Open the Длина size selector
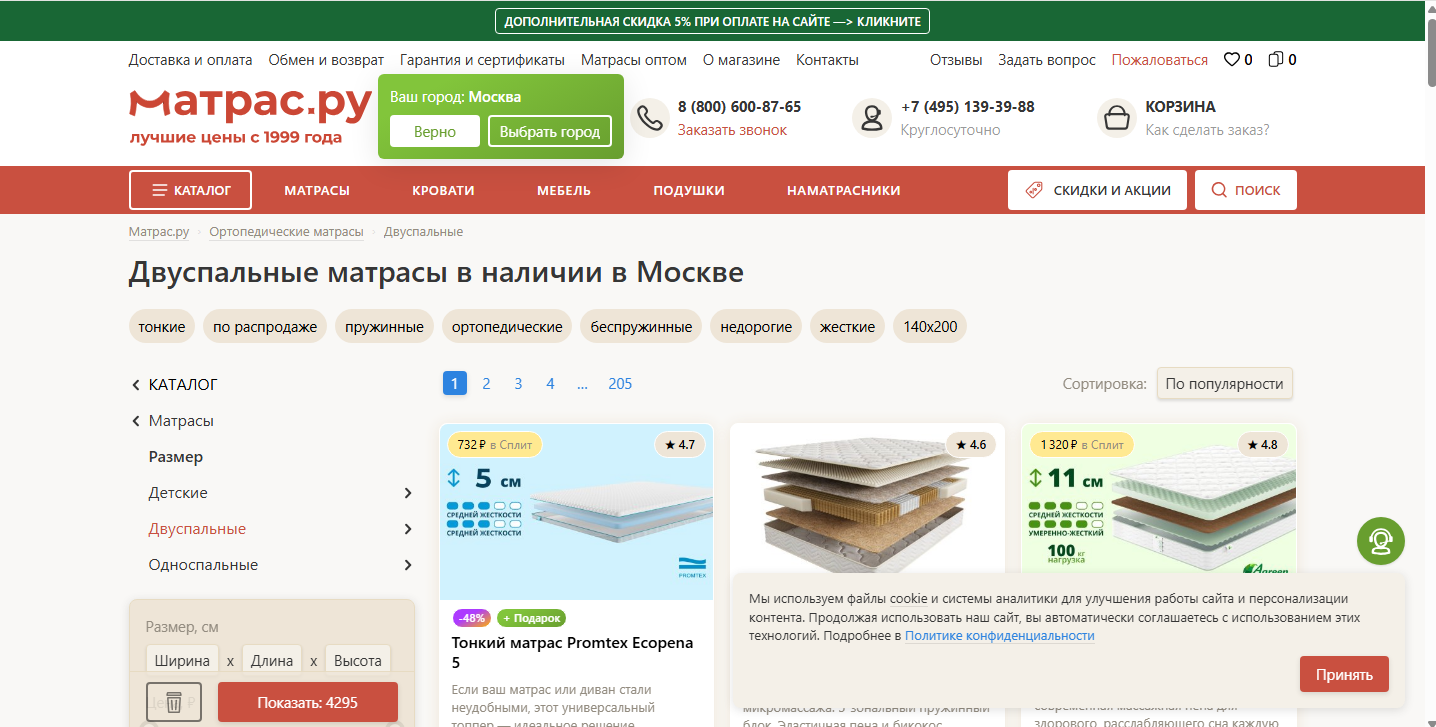The width and height of the screenshot is (1436, 727). click(x=272, y=660)
